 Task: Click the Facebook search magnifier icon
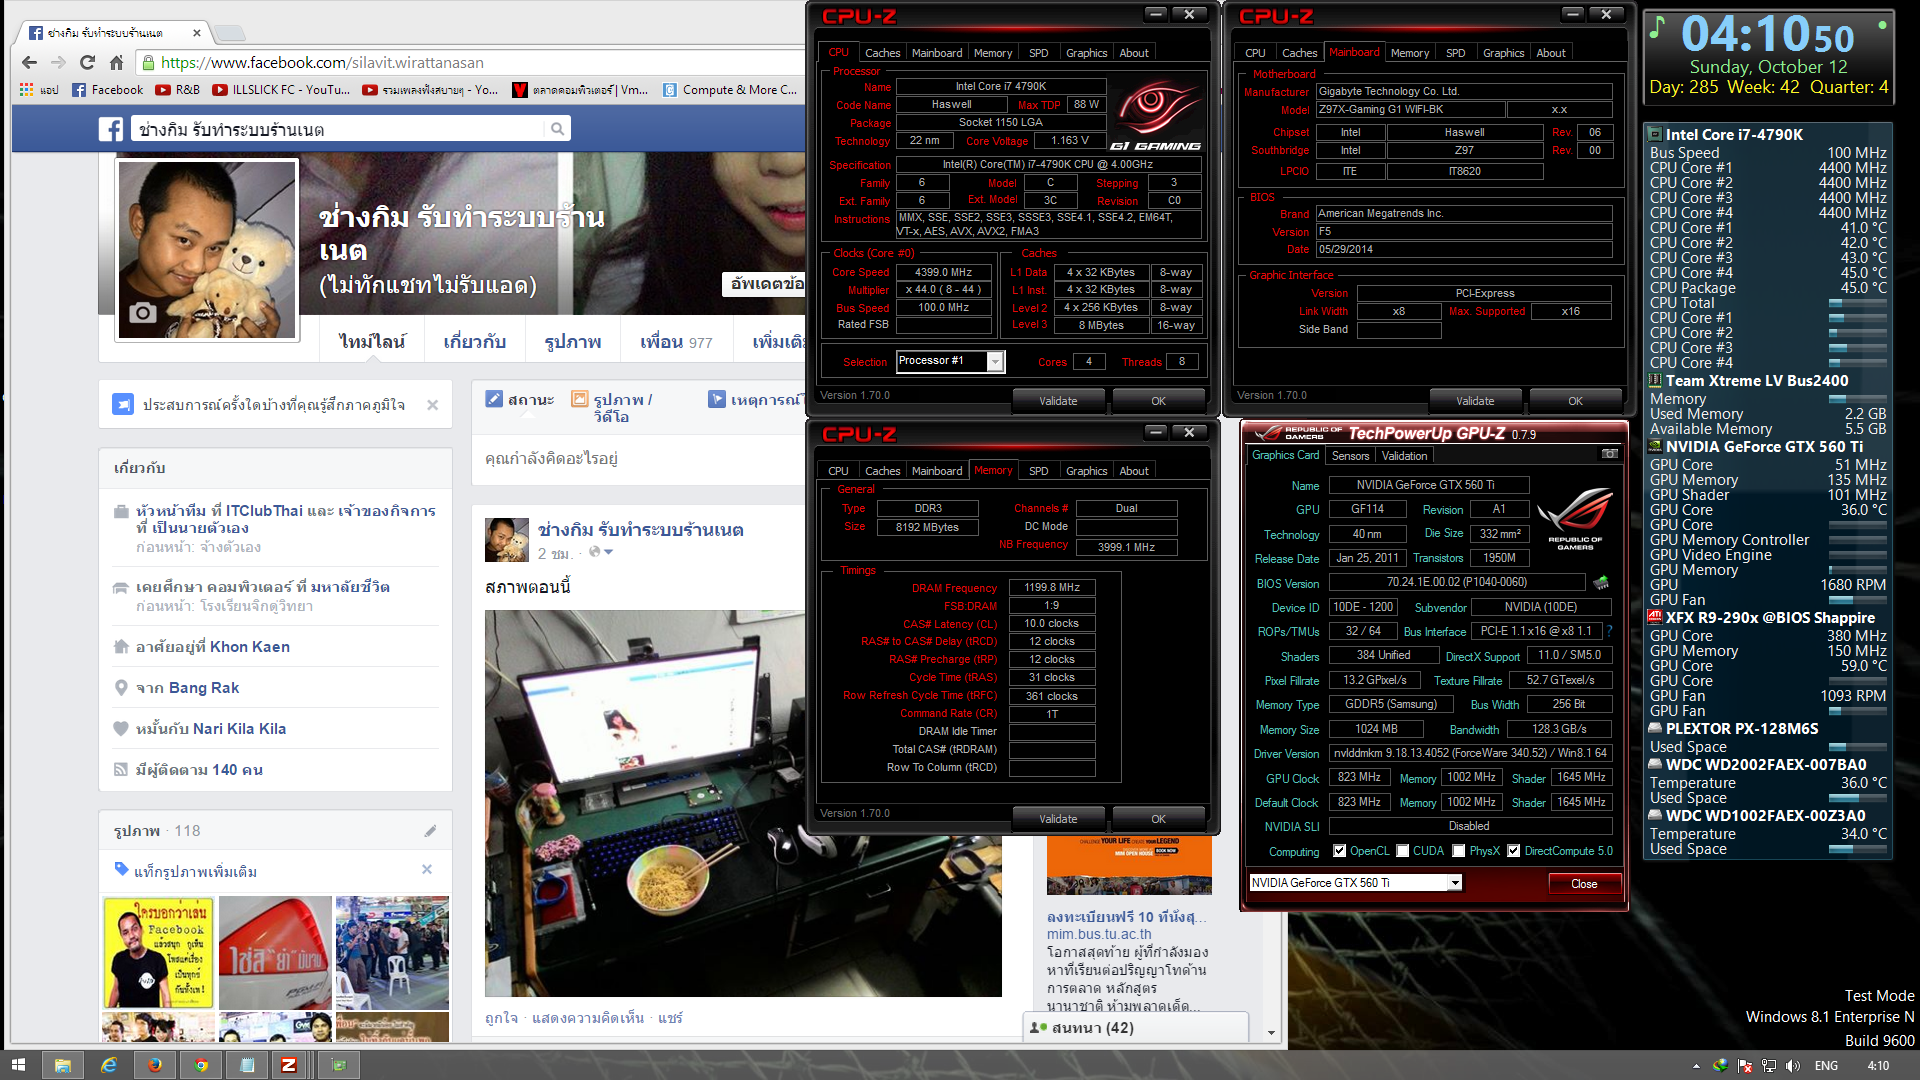[x=557, y=129]
